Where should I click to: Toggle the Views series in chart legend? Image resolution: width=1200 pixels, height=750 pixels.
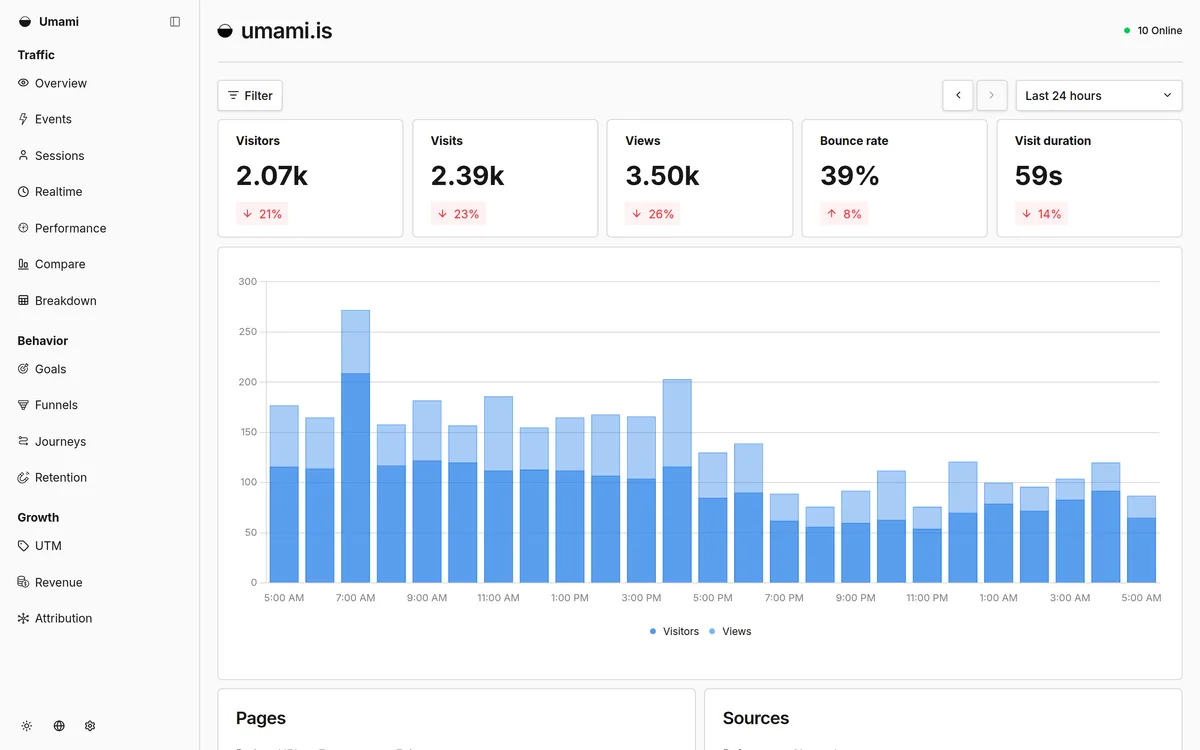point(730,631)
